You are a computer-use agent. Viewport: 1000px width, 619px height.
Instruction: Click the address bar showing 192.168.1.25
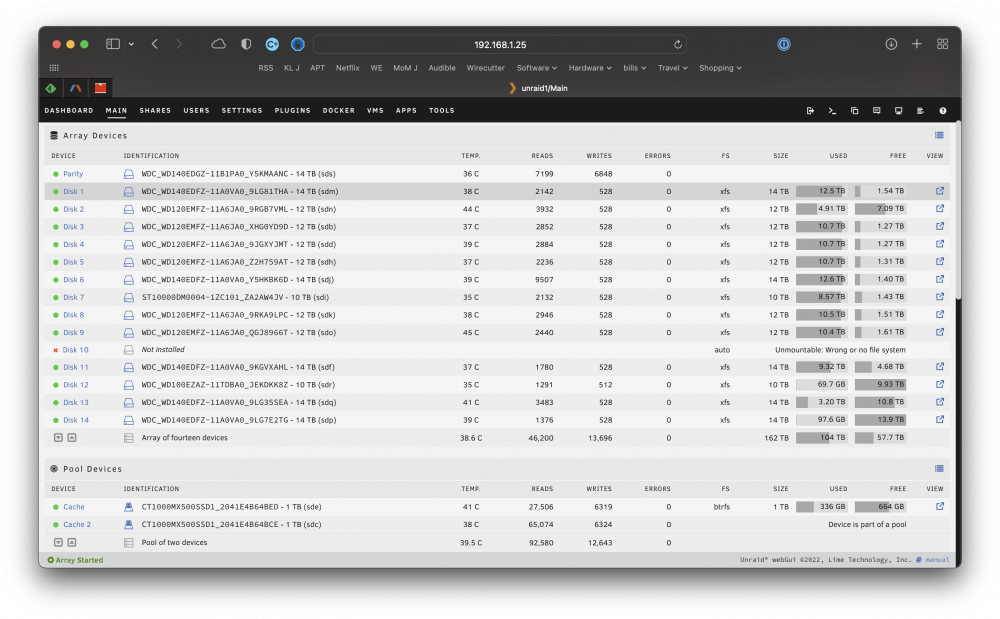[500, 45]
